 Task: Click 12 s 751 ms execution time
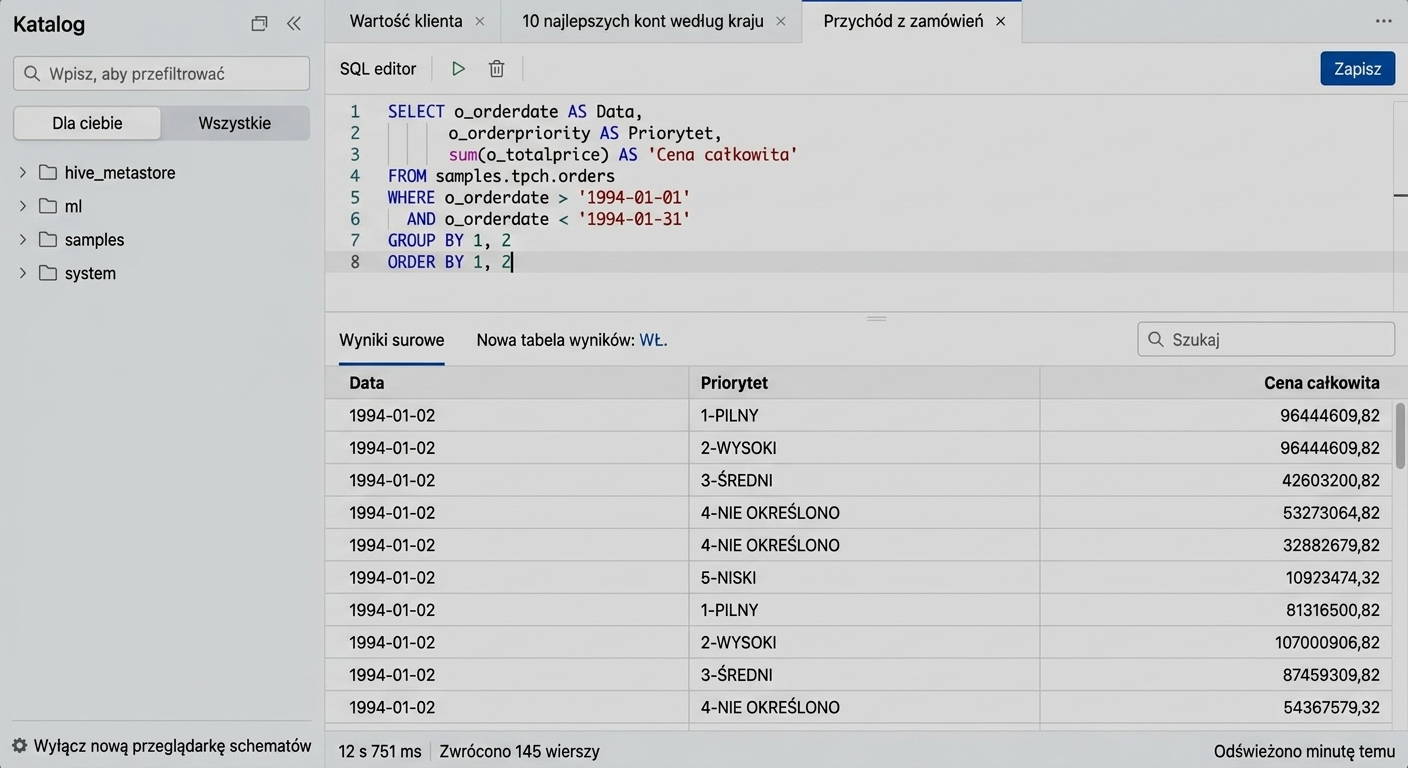click(380, 751)
